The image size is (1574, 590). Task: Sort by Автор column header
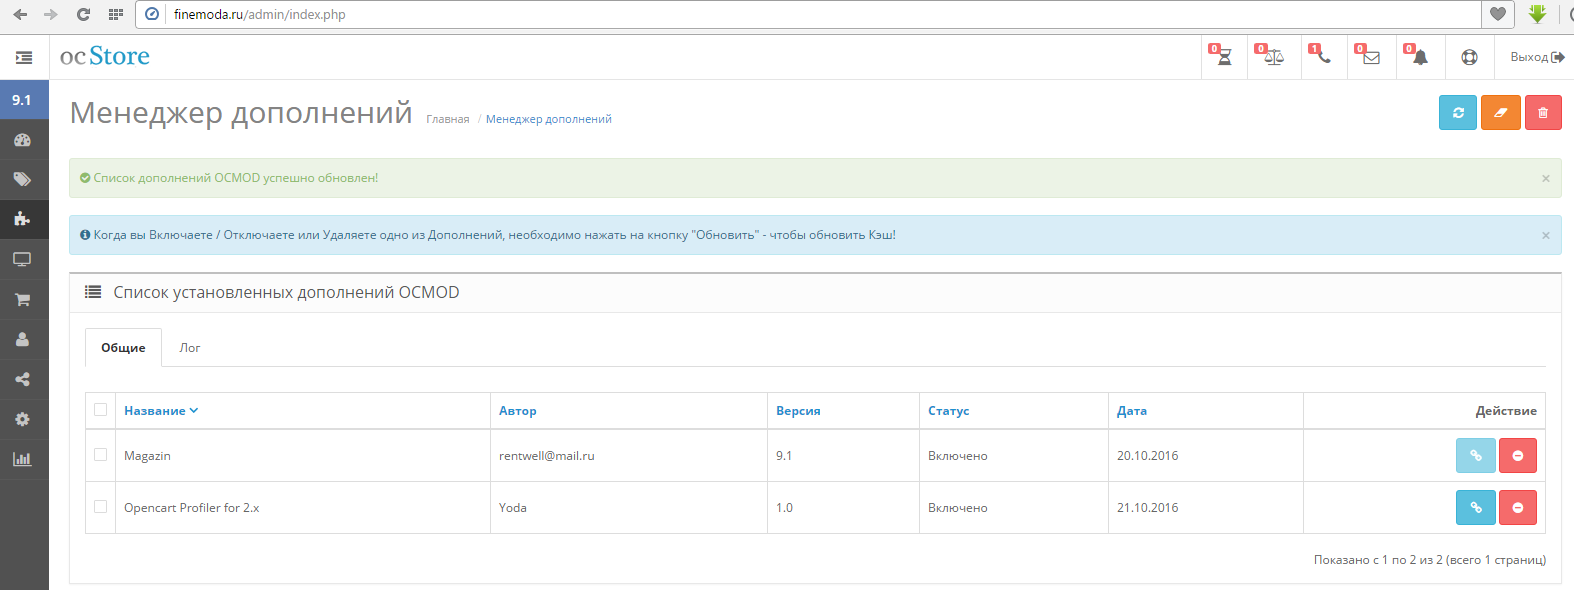[518, 411]
